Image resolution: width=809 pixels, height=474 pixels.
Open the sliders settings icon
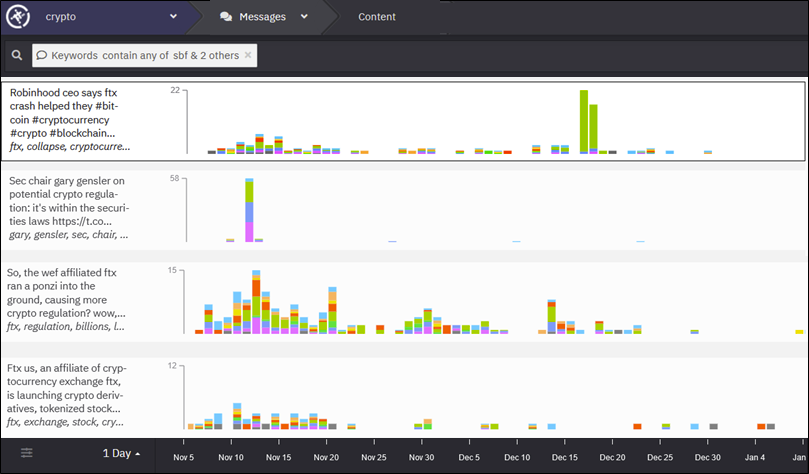click(x=26, y=453)
